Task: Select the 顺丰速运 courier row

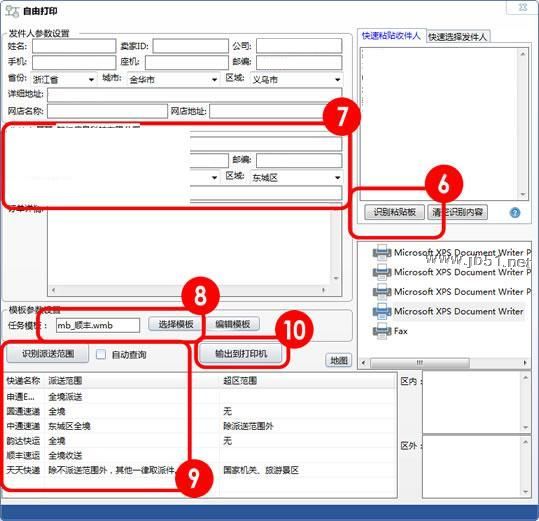Action: (x=199, y=456)
